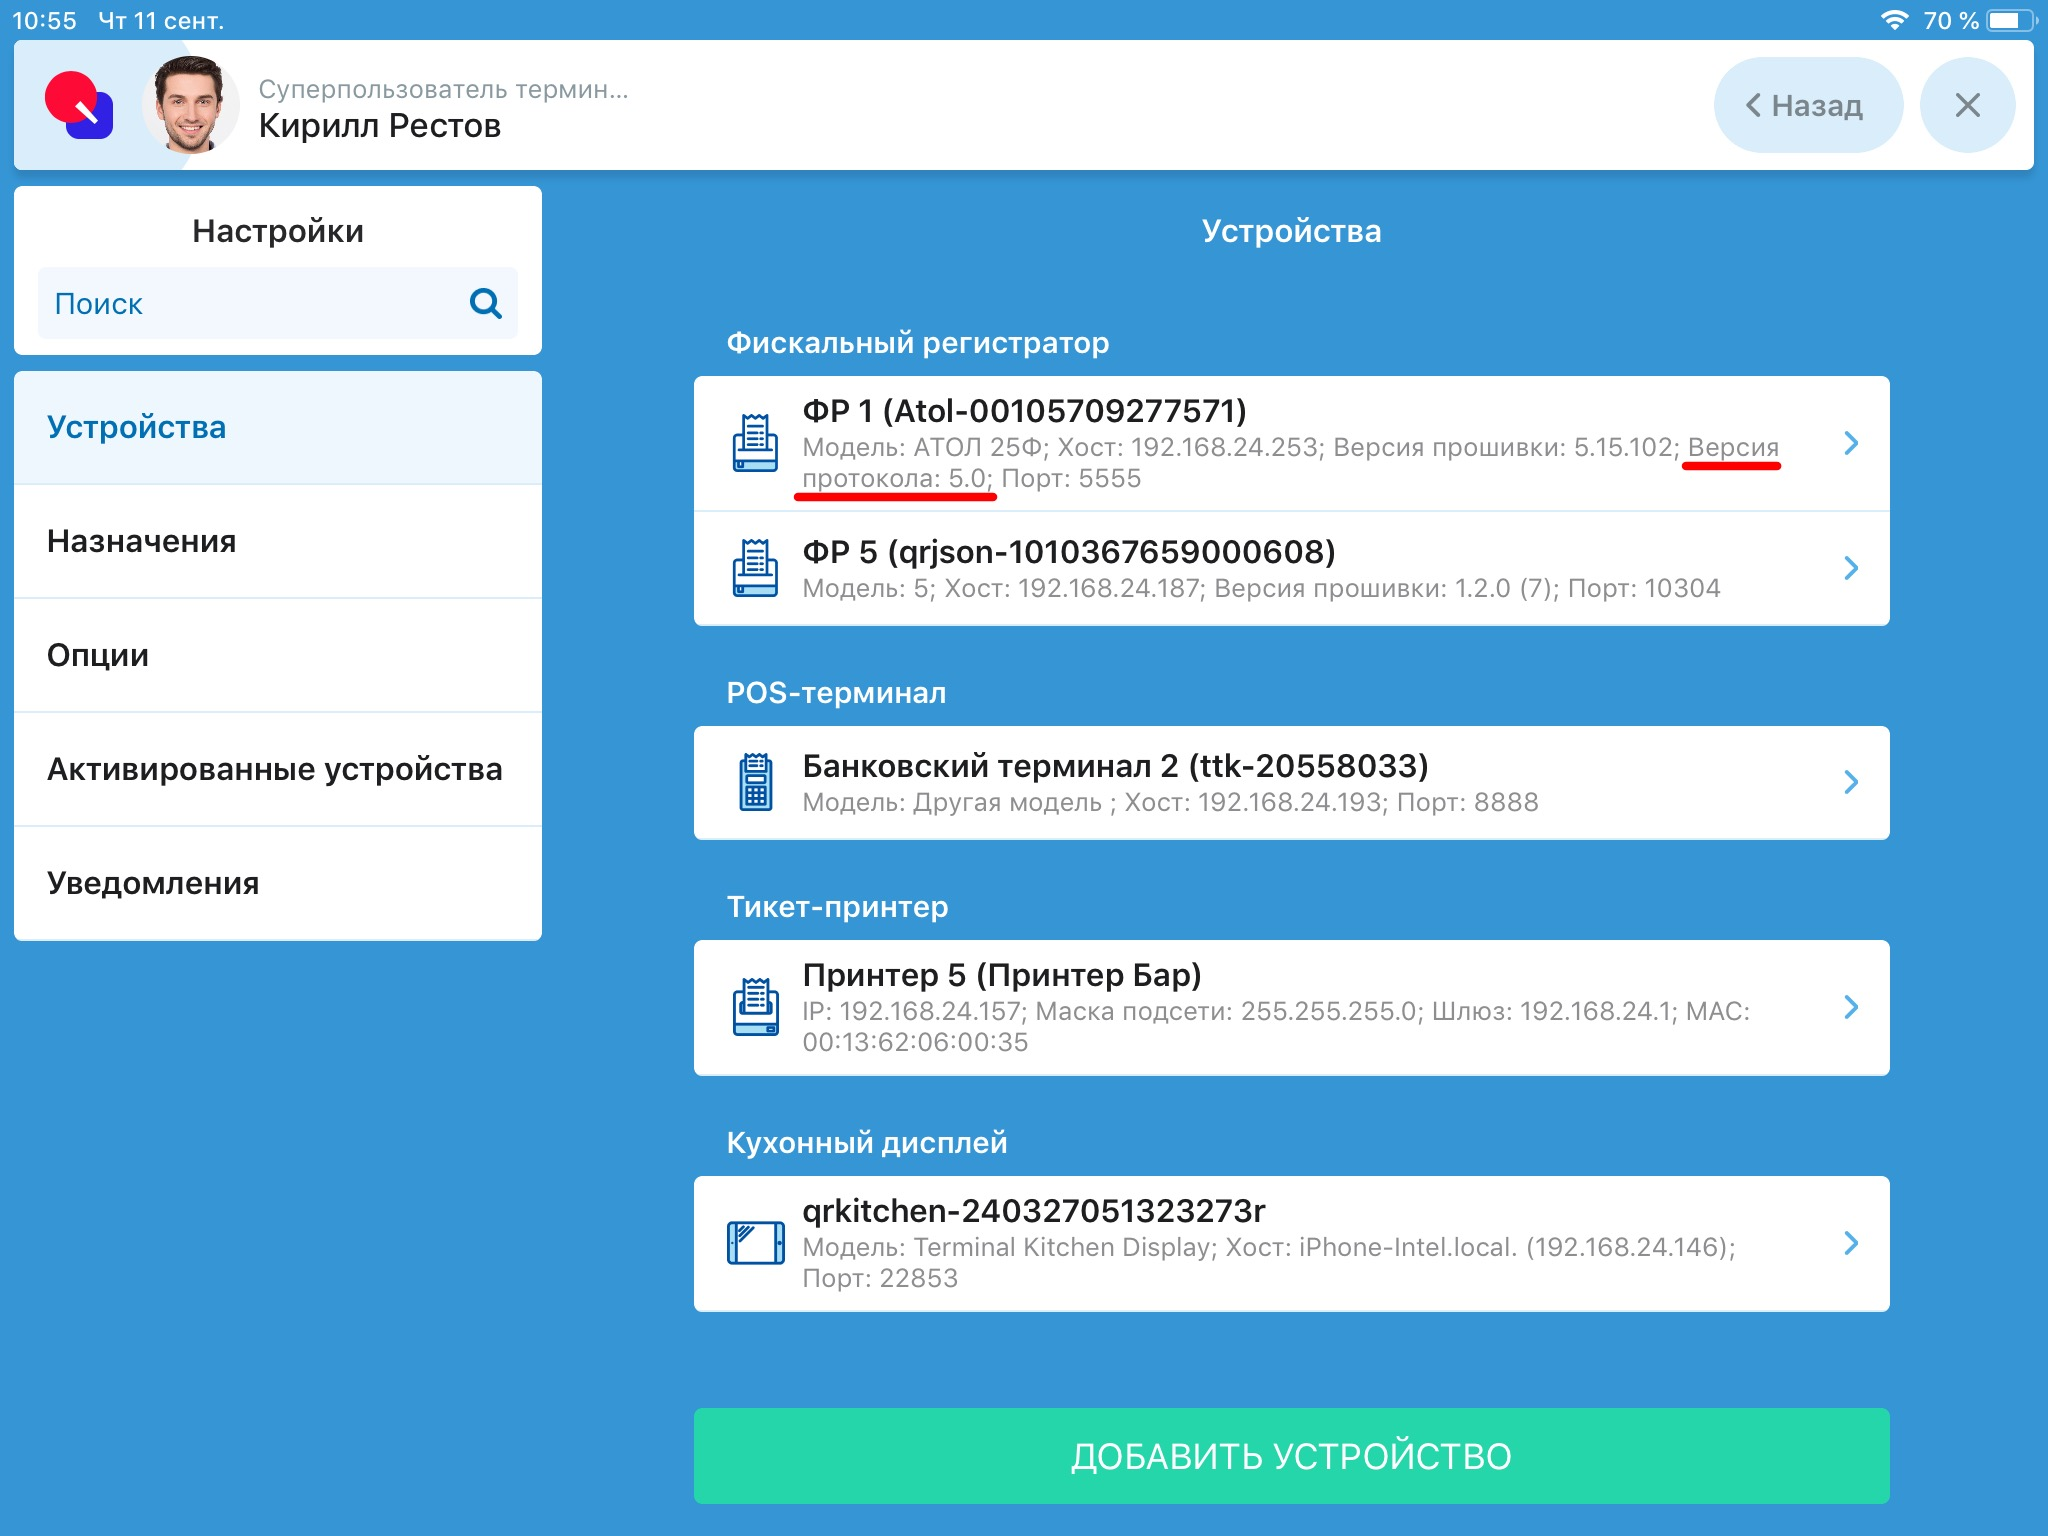
Task: Click the ФР 5 fiscal printer icon
Action: coord(755,568)
